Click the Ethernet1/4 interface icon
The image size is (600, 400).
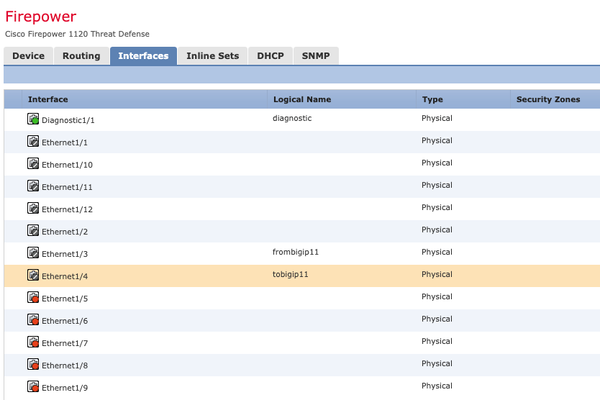pos(33,275)
